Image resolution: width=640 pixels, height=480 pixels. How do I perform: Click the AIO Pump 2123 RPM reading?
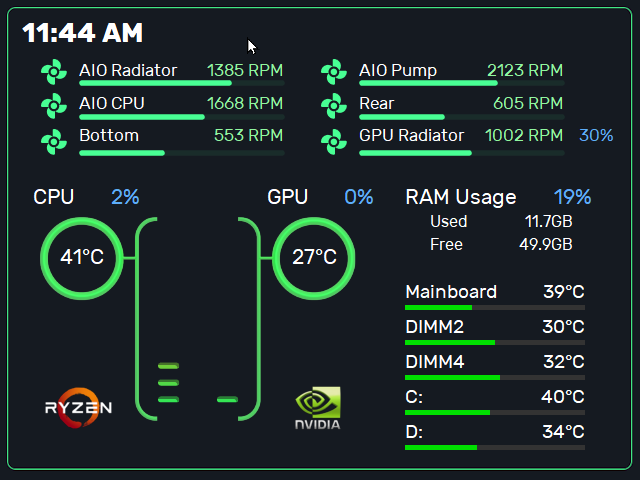coord(525,70)
